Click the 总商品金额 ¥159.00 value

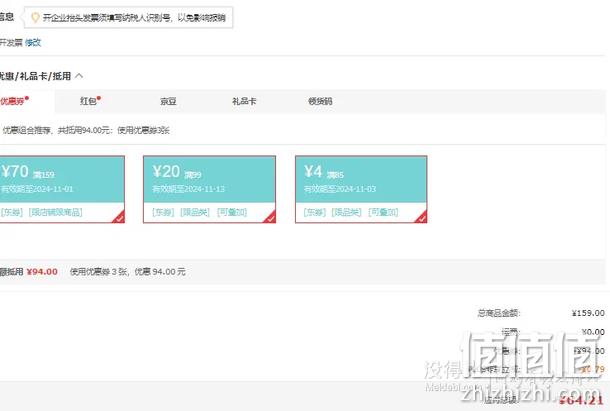[x=588, y=313]
